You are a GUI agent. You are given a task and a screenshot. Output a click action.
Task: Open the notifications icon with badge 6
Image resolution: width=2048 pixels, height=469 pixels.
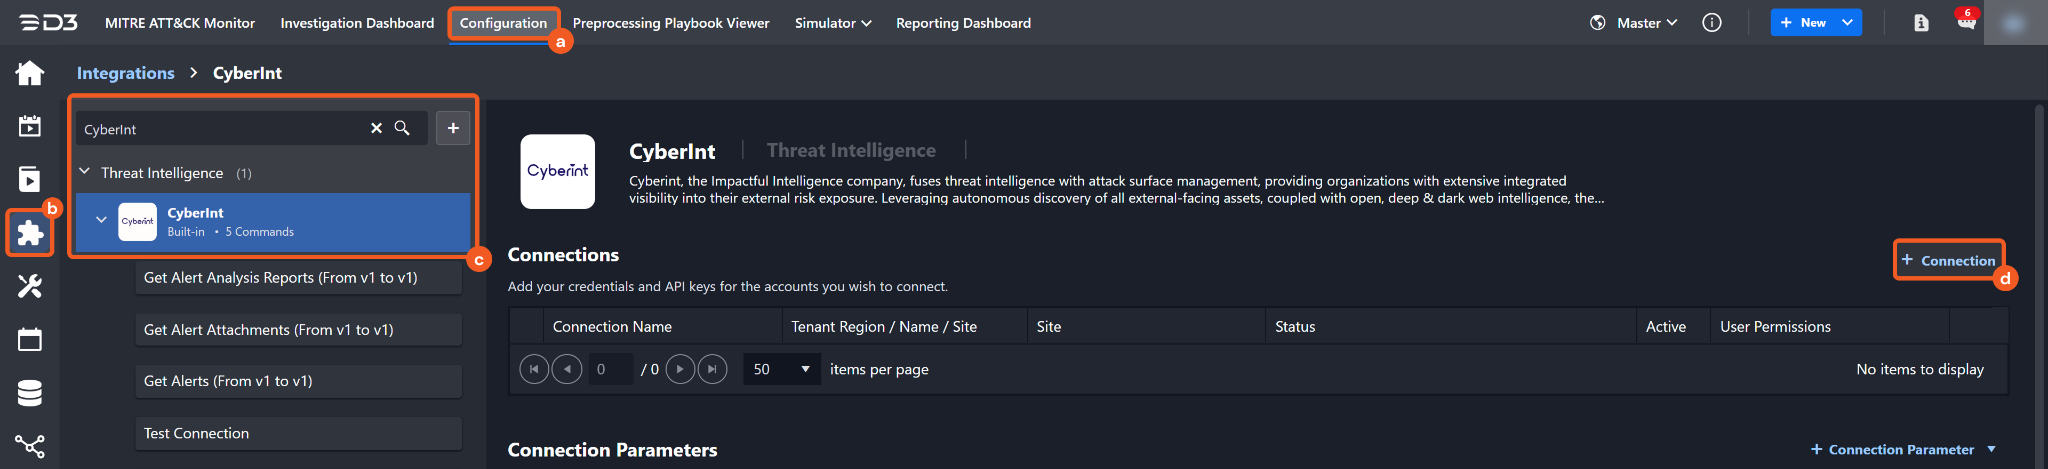[1966, 22]
